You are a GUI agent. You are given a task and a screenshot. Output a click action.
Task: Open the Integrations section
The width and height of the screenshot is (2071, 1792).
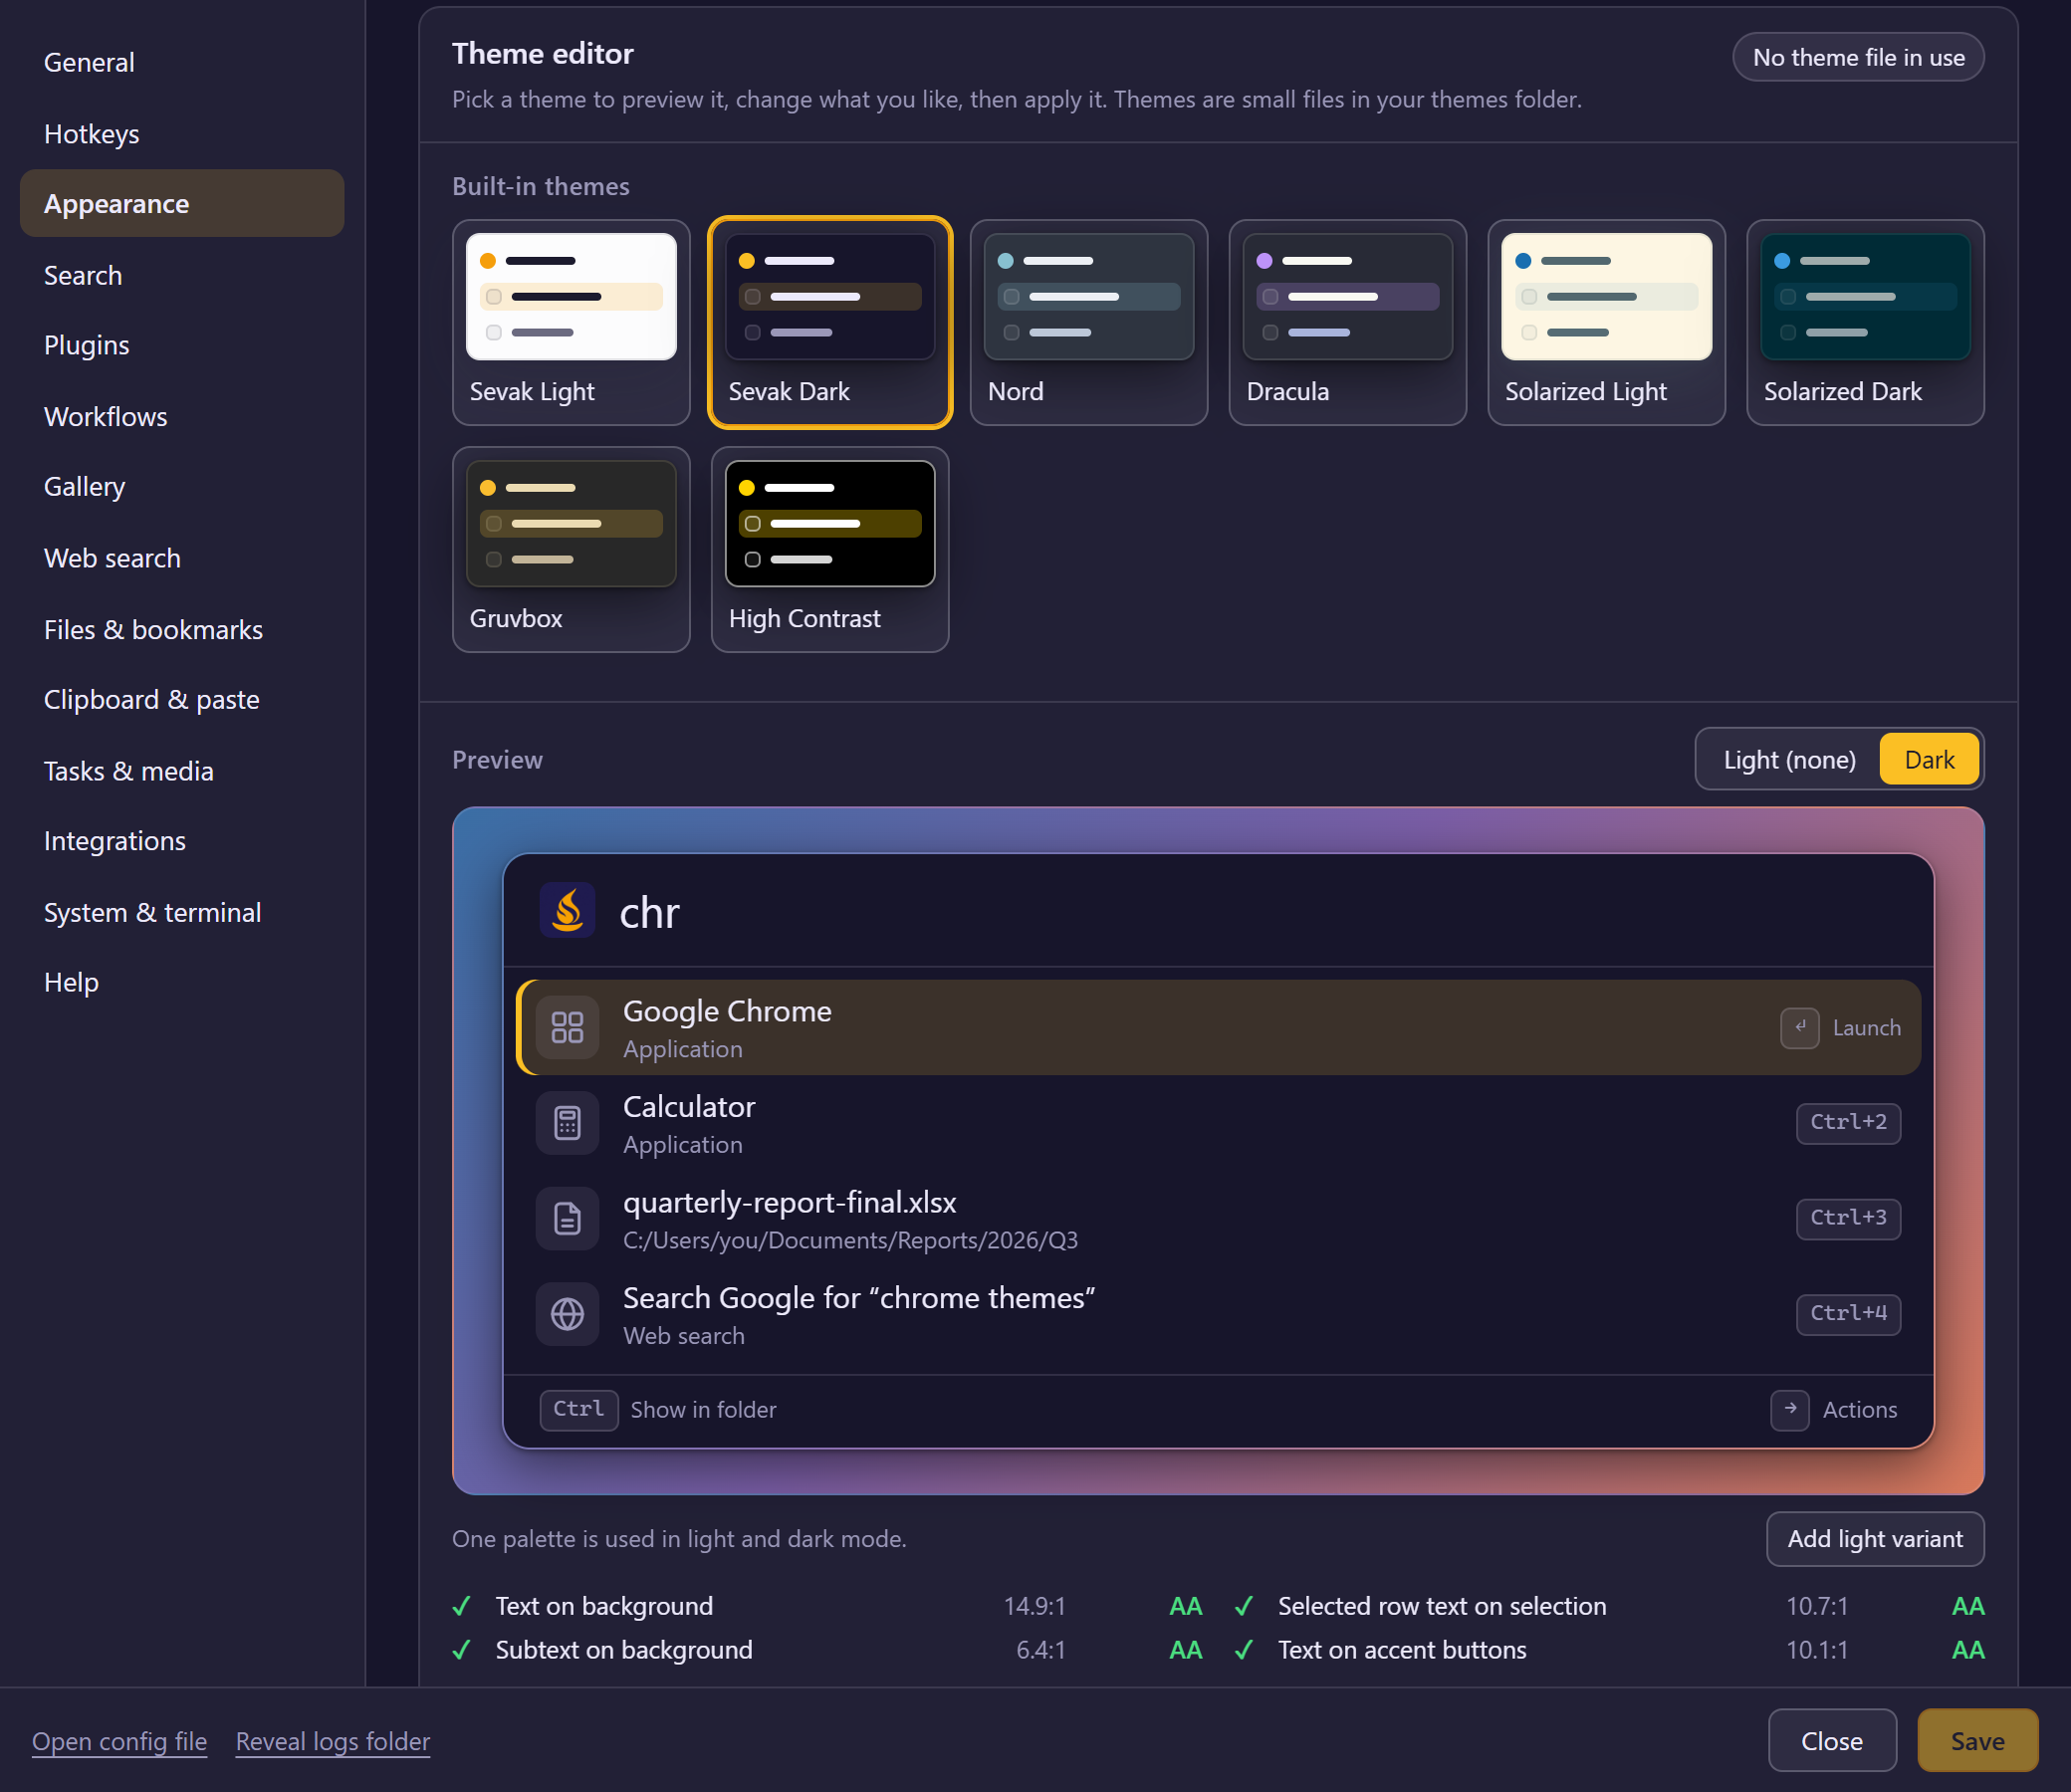click(182, 841)
